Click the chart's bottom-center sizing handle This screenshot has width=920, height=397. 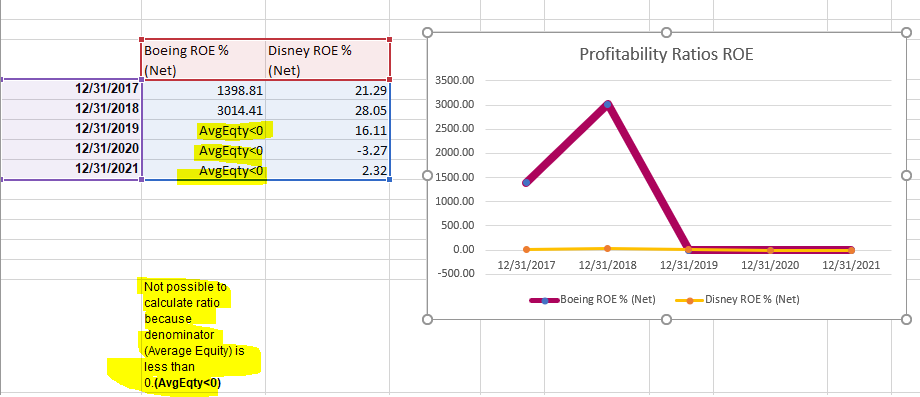(666, 319)
